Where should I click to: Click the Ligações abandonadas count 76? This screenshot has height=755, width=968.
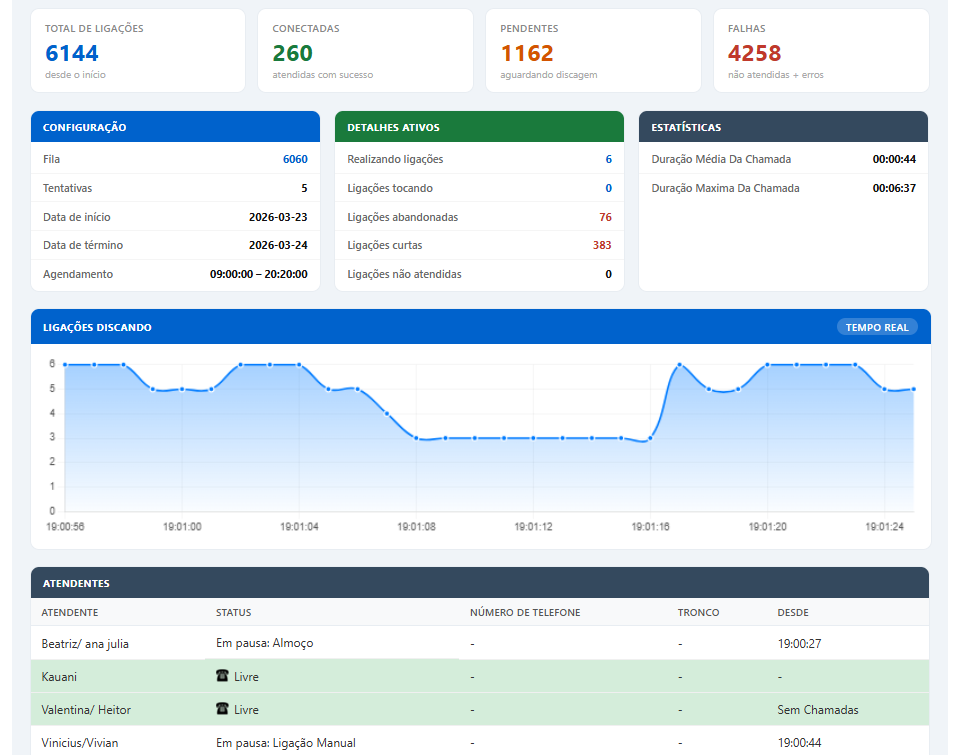coord(605,217)
